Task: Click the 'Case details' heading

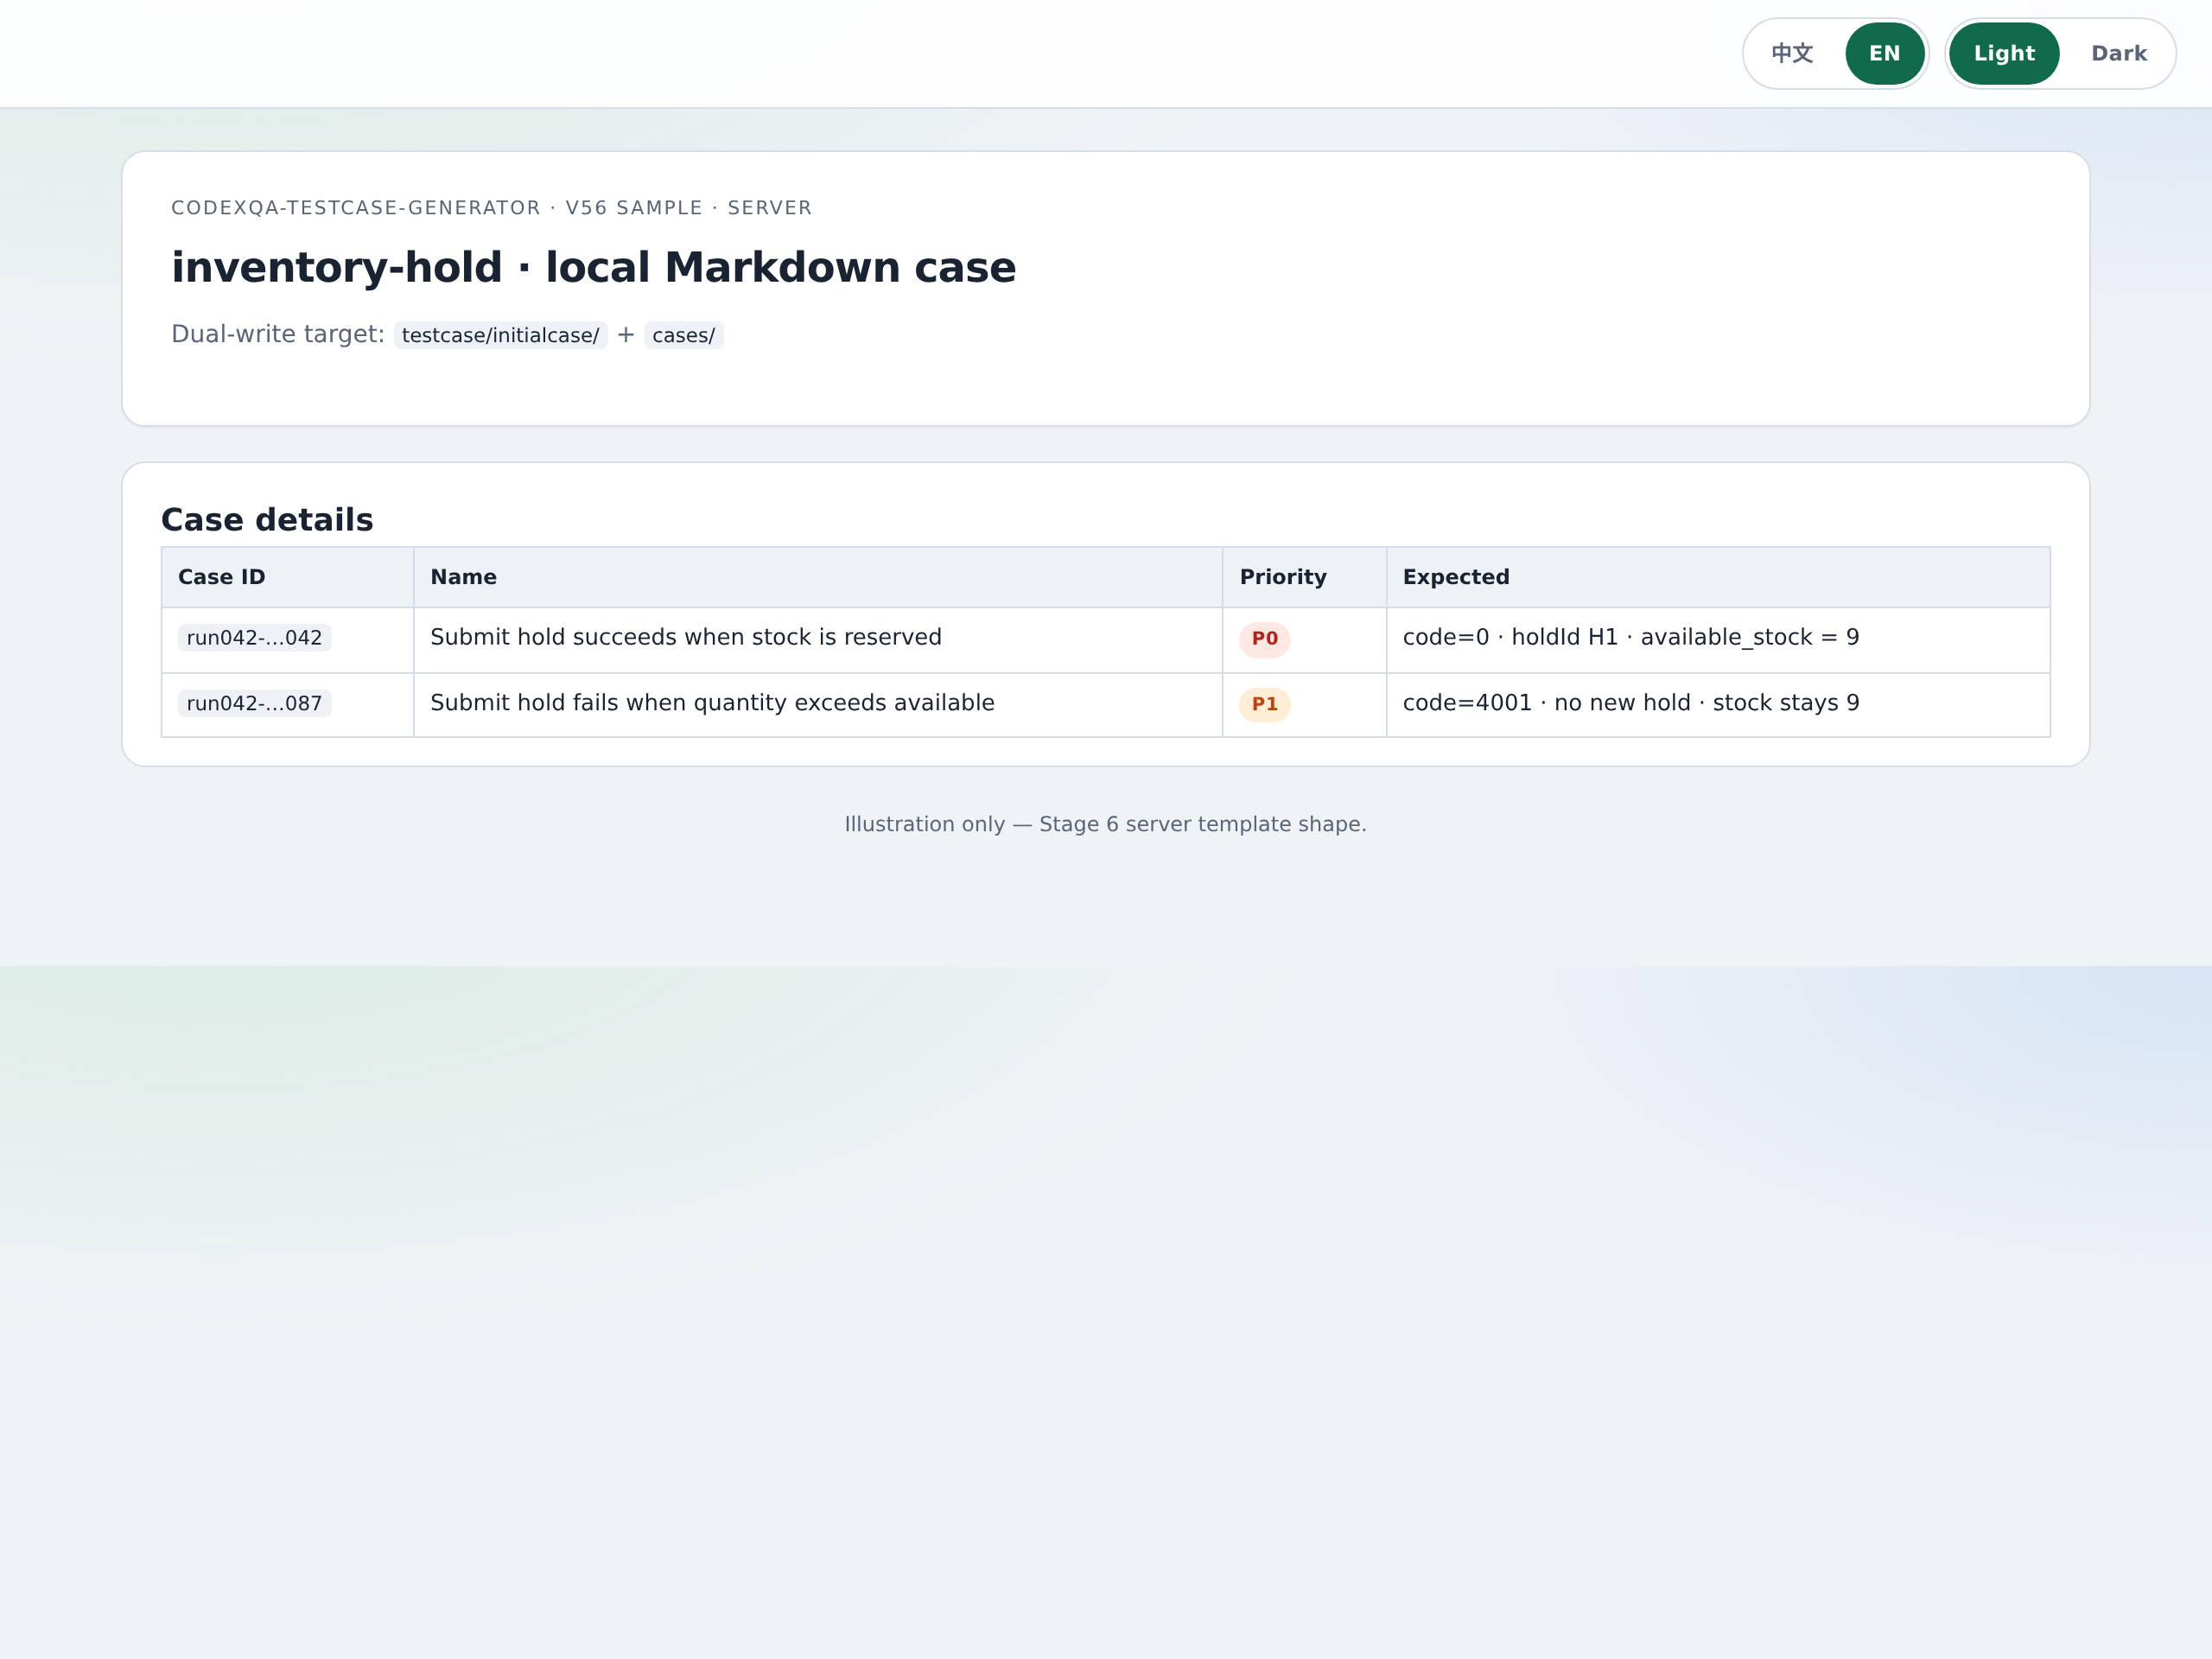Action: [x=267, y=520]
